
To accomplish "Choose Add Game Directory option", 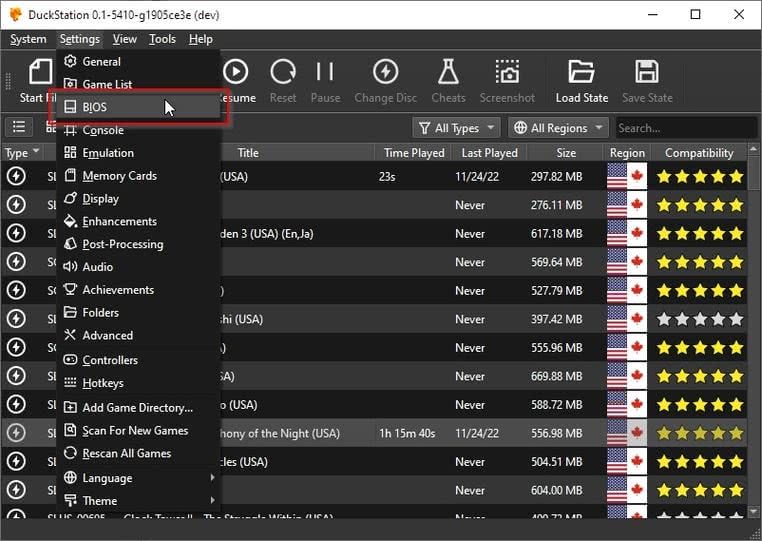I will (138, 407).
